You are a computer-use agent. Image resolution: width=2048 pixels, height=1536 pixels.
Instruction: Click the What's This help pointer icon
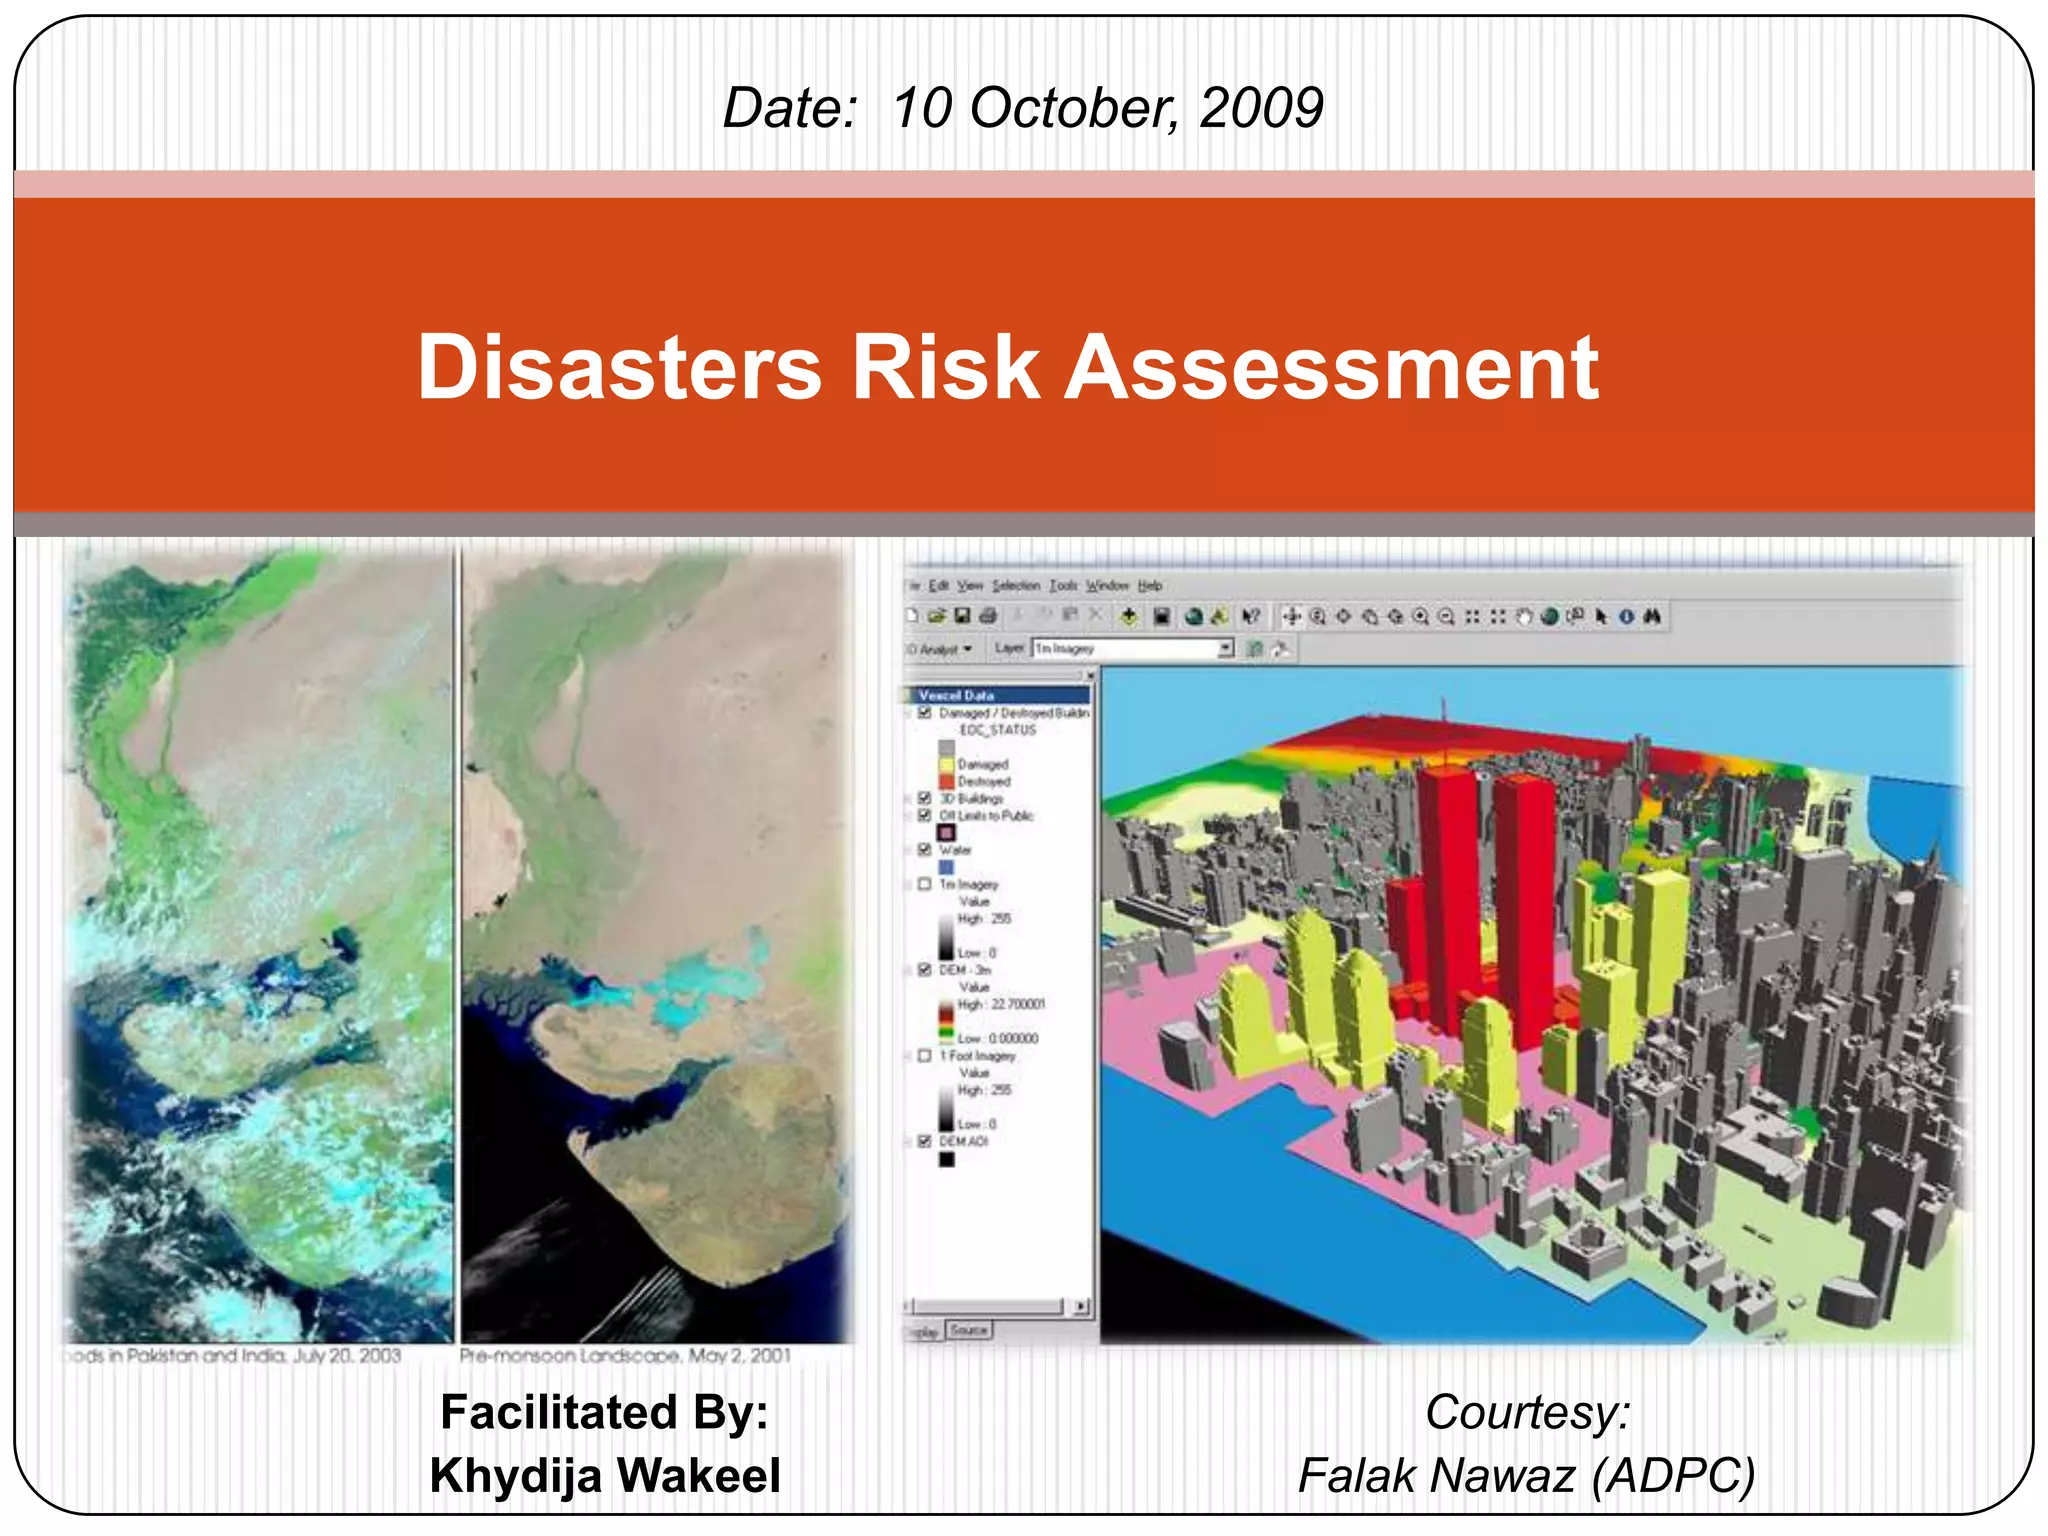1251,617
